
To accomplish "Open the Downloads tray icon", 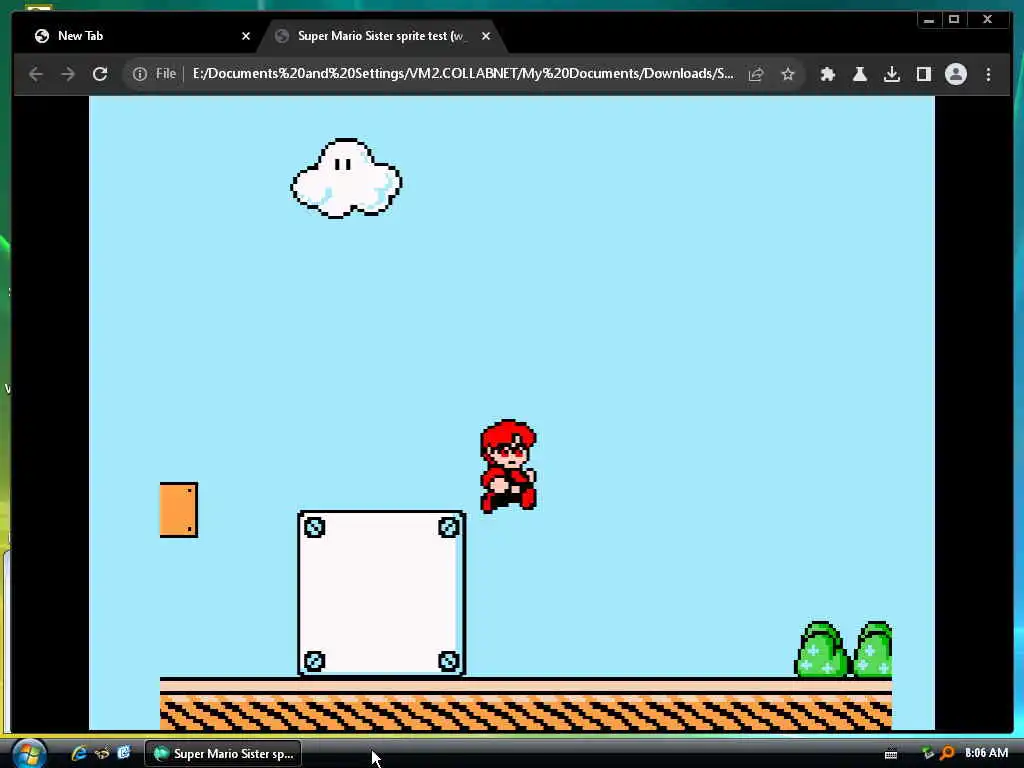I will pyautogui.click(x=891, y=74).
